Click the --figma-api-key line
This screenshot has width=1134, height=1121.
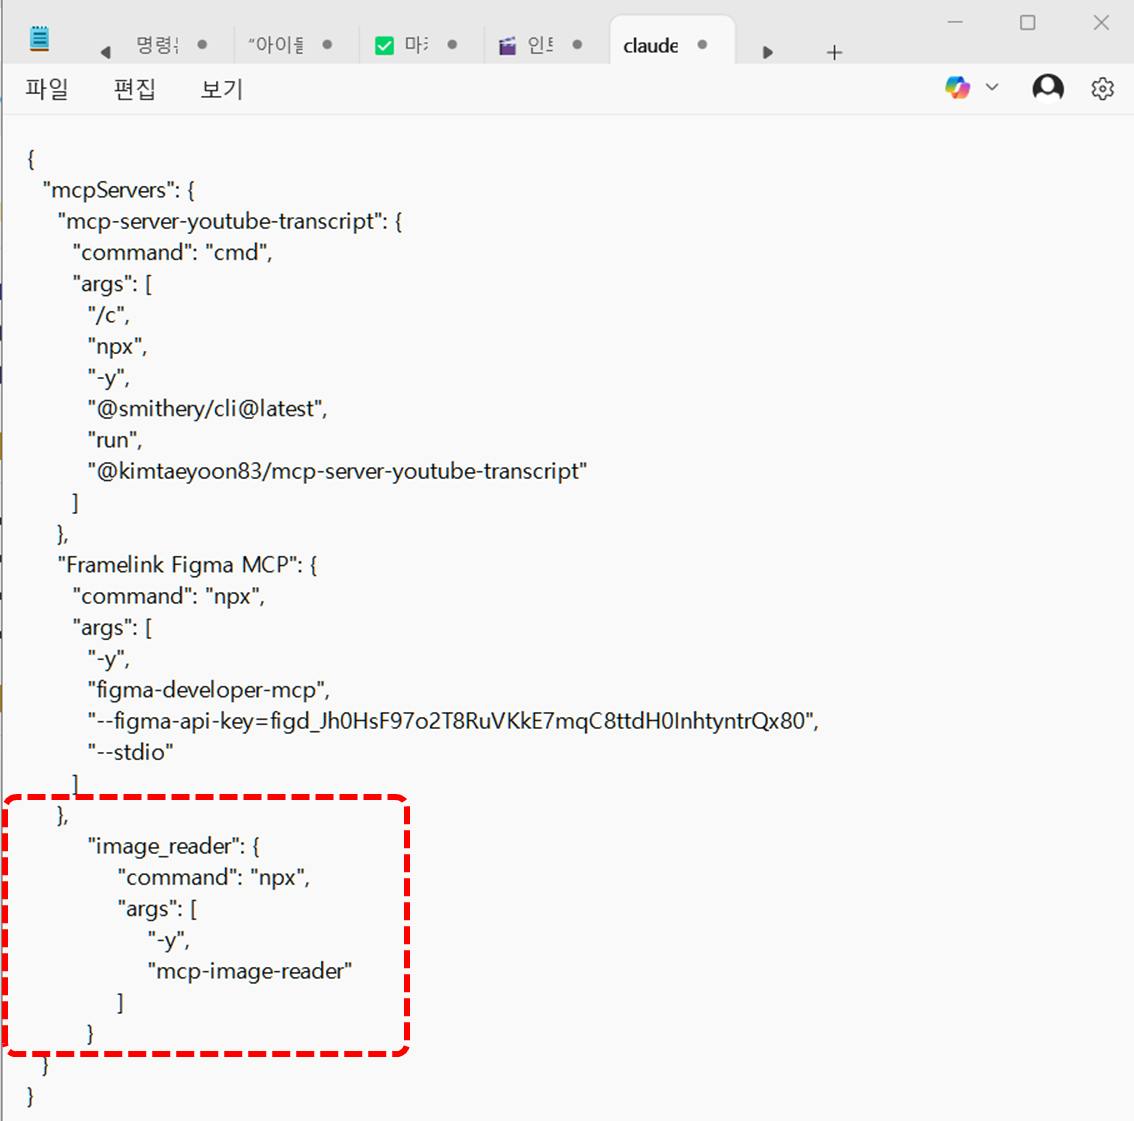click(x=453, y=721)
